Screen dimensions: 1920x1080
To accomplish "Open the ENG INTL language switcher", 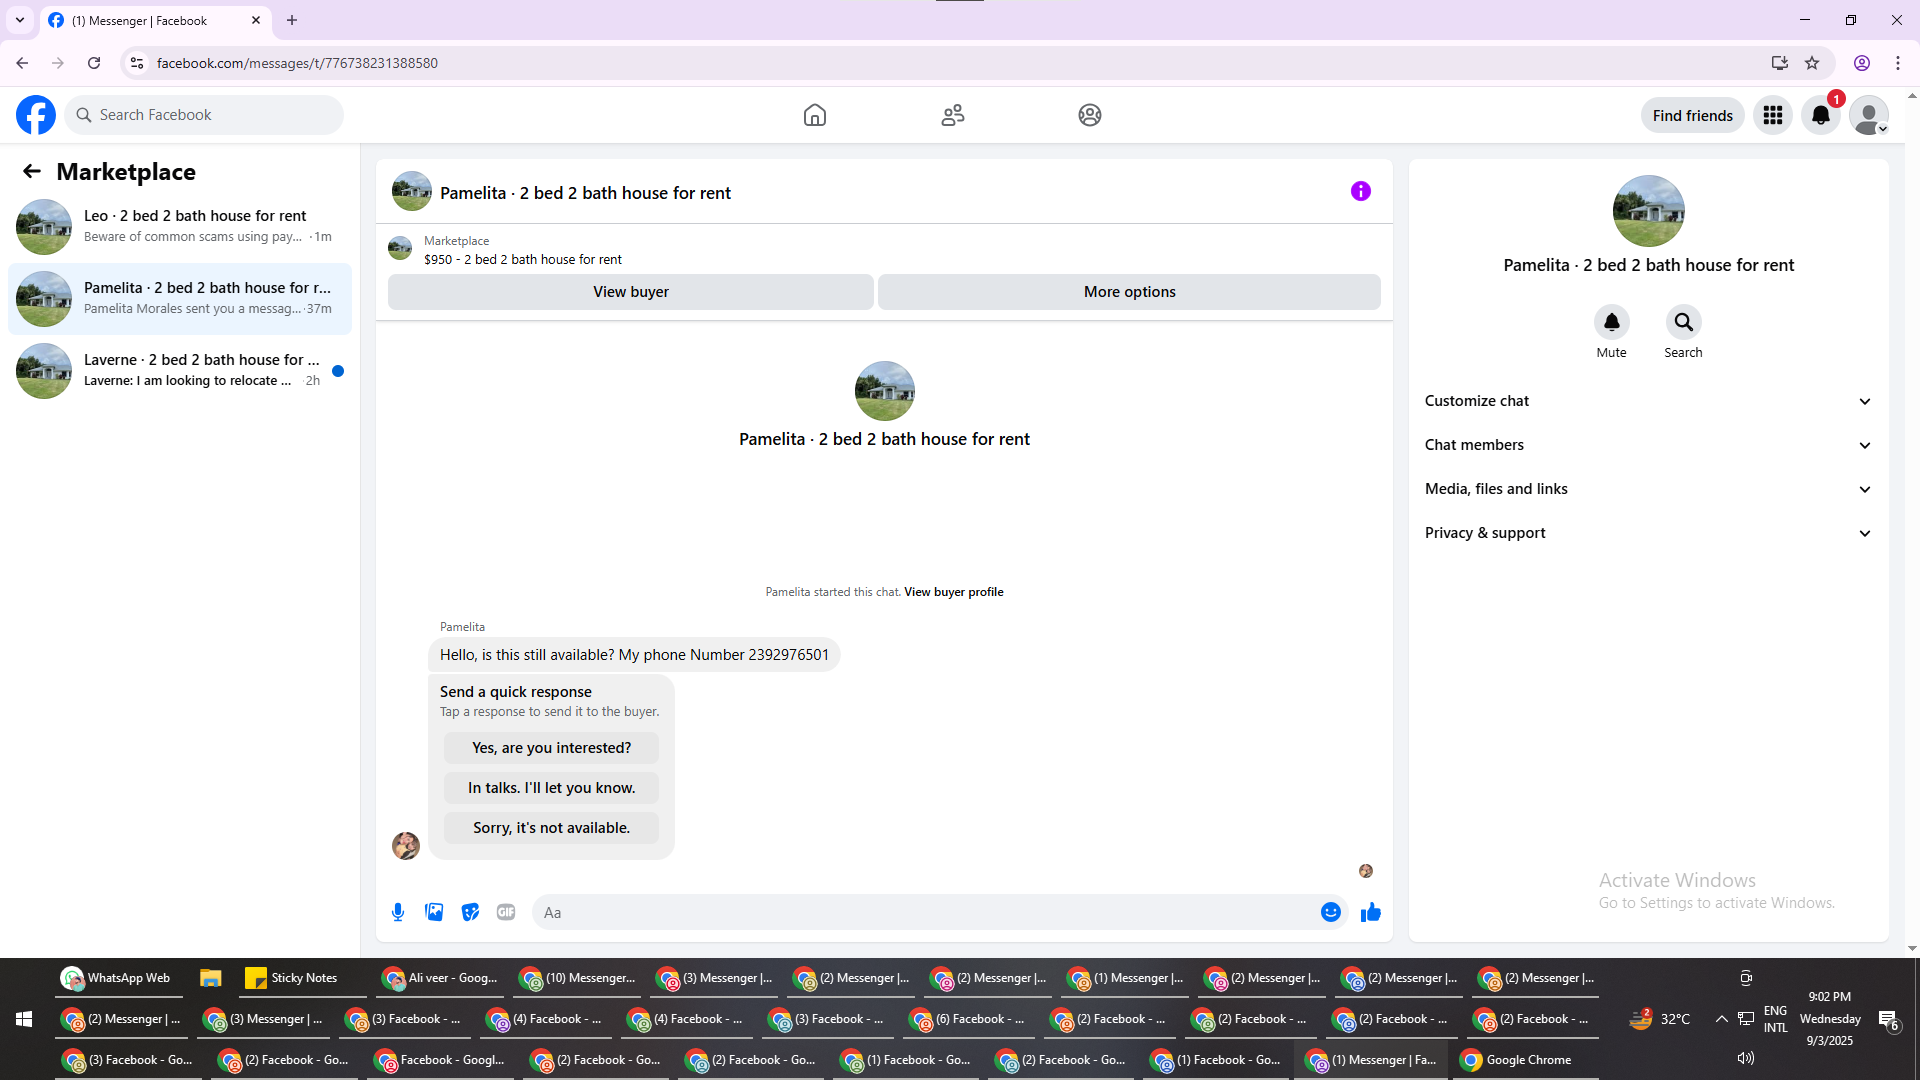I will tap(1776, 1019).
